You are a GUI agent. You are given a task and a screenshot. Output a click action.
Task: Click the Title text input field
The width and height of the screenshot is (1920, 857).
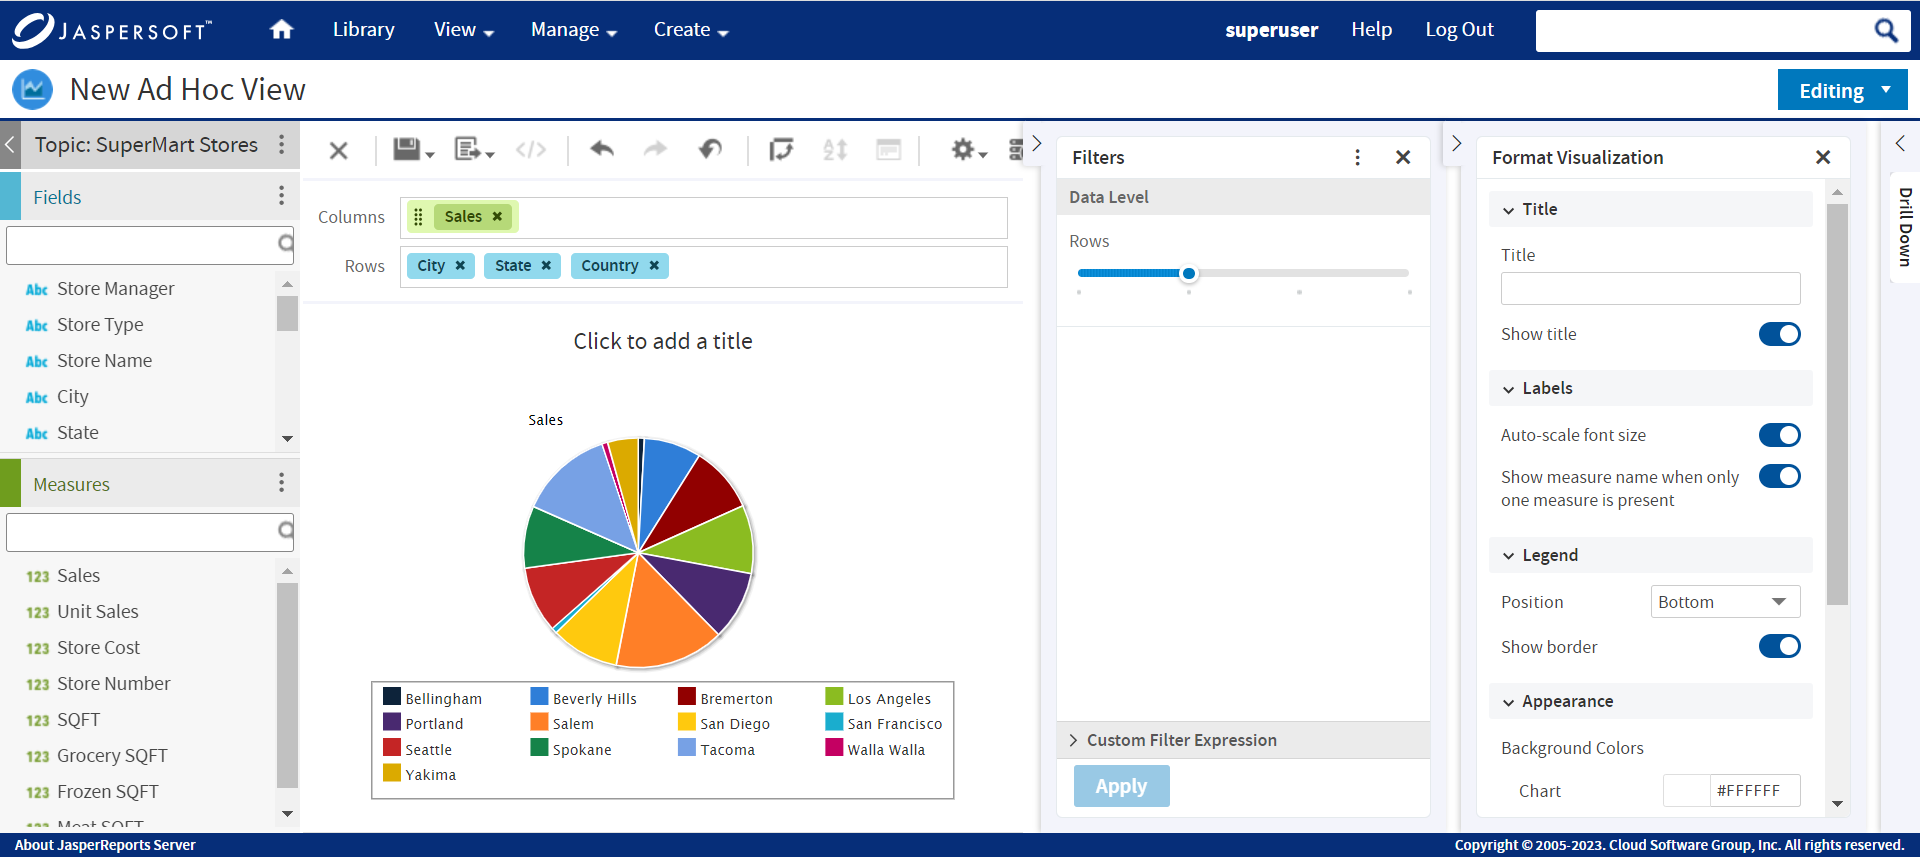(1650, 288)
